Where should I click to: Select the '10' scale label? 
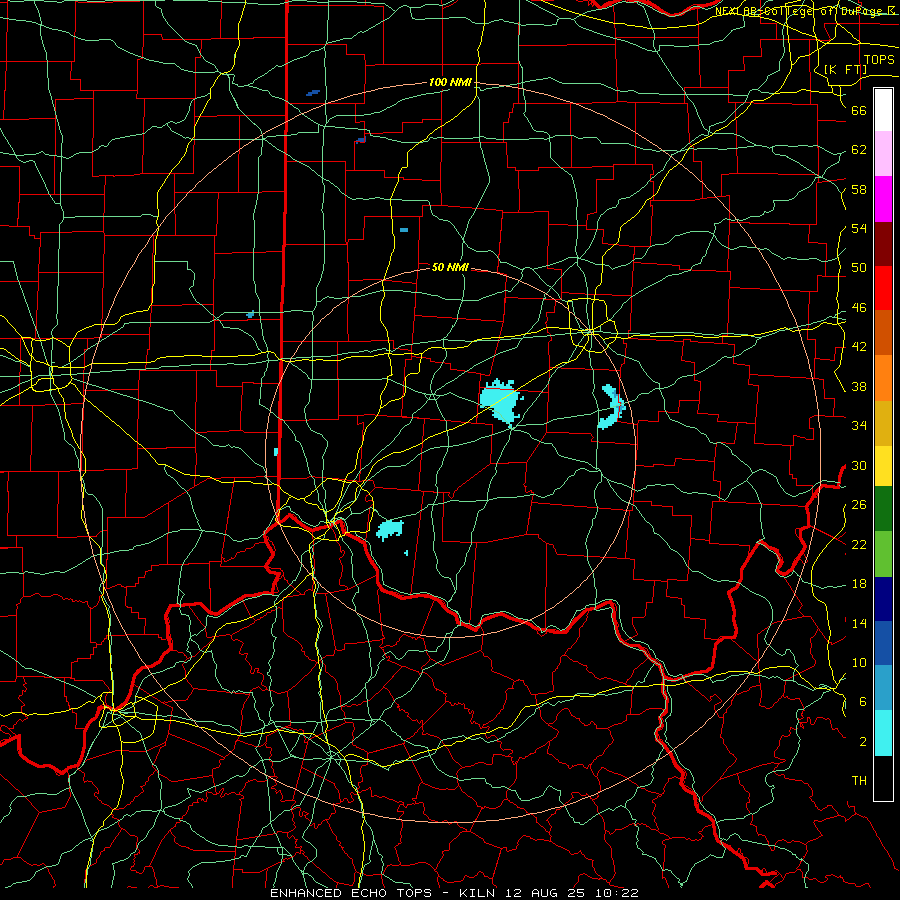[859, 663]
